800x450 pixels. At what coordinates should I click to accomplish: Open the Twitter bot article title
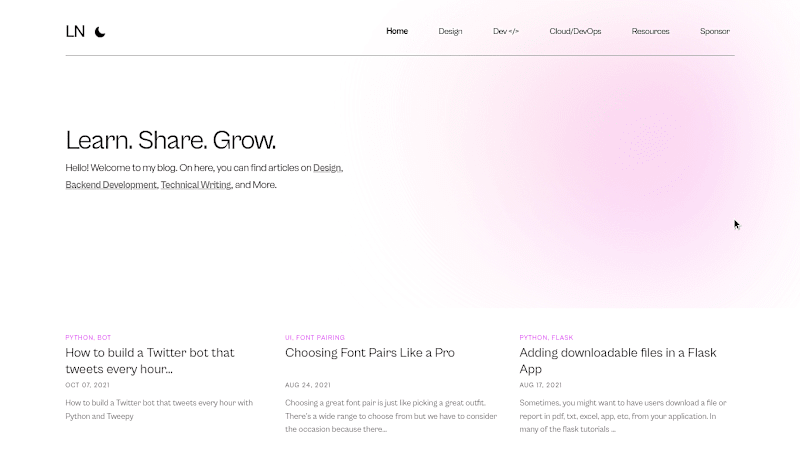(149, 361)
